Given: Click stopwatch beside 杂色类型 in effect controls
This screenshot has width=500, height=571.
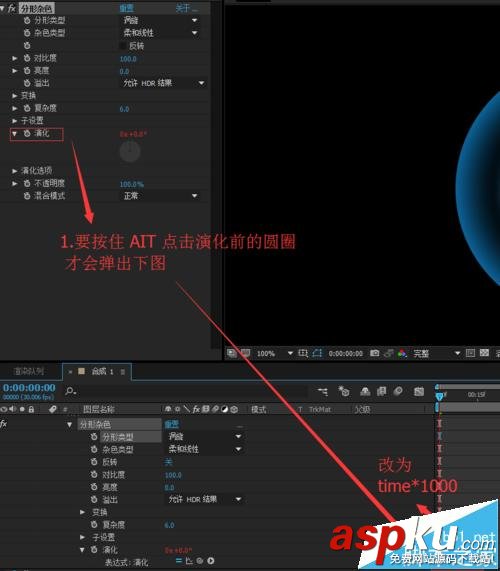Looking at the screenshot, I should click(x=27, y=33).
